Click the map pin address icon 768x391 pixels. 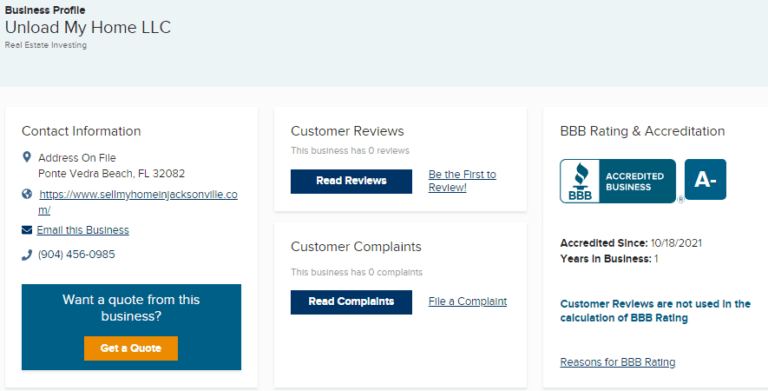(x=27, y=157)
